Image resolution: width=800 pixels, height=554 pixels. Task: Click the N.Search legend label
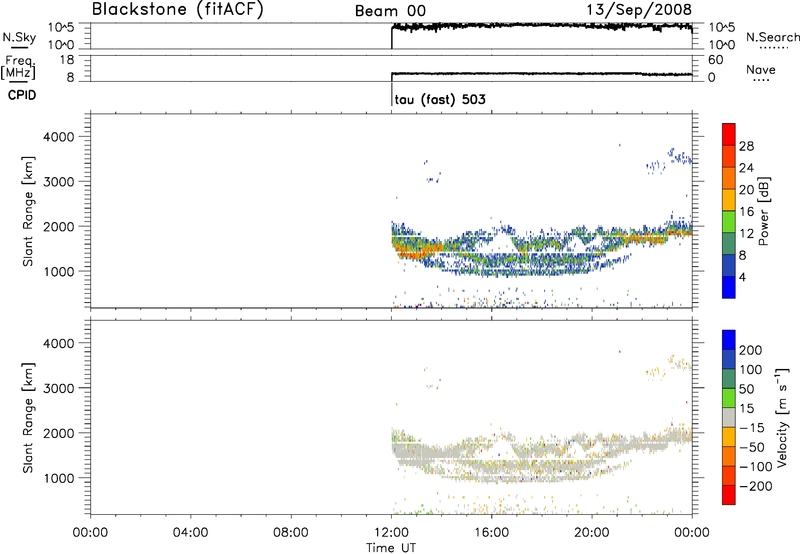pyautogui.click(x=773, y=37)
